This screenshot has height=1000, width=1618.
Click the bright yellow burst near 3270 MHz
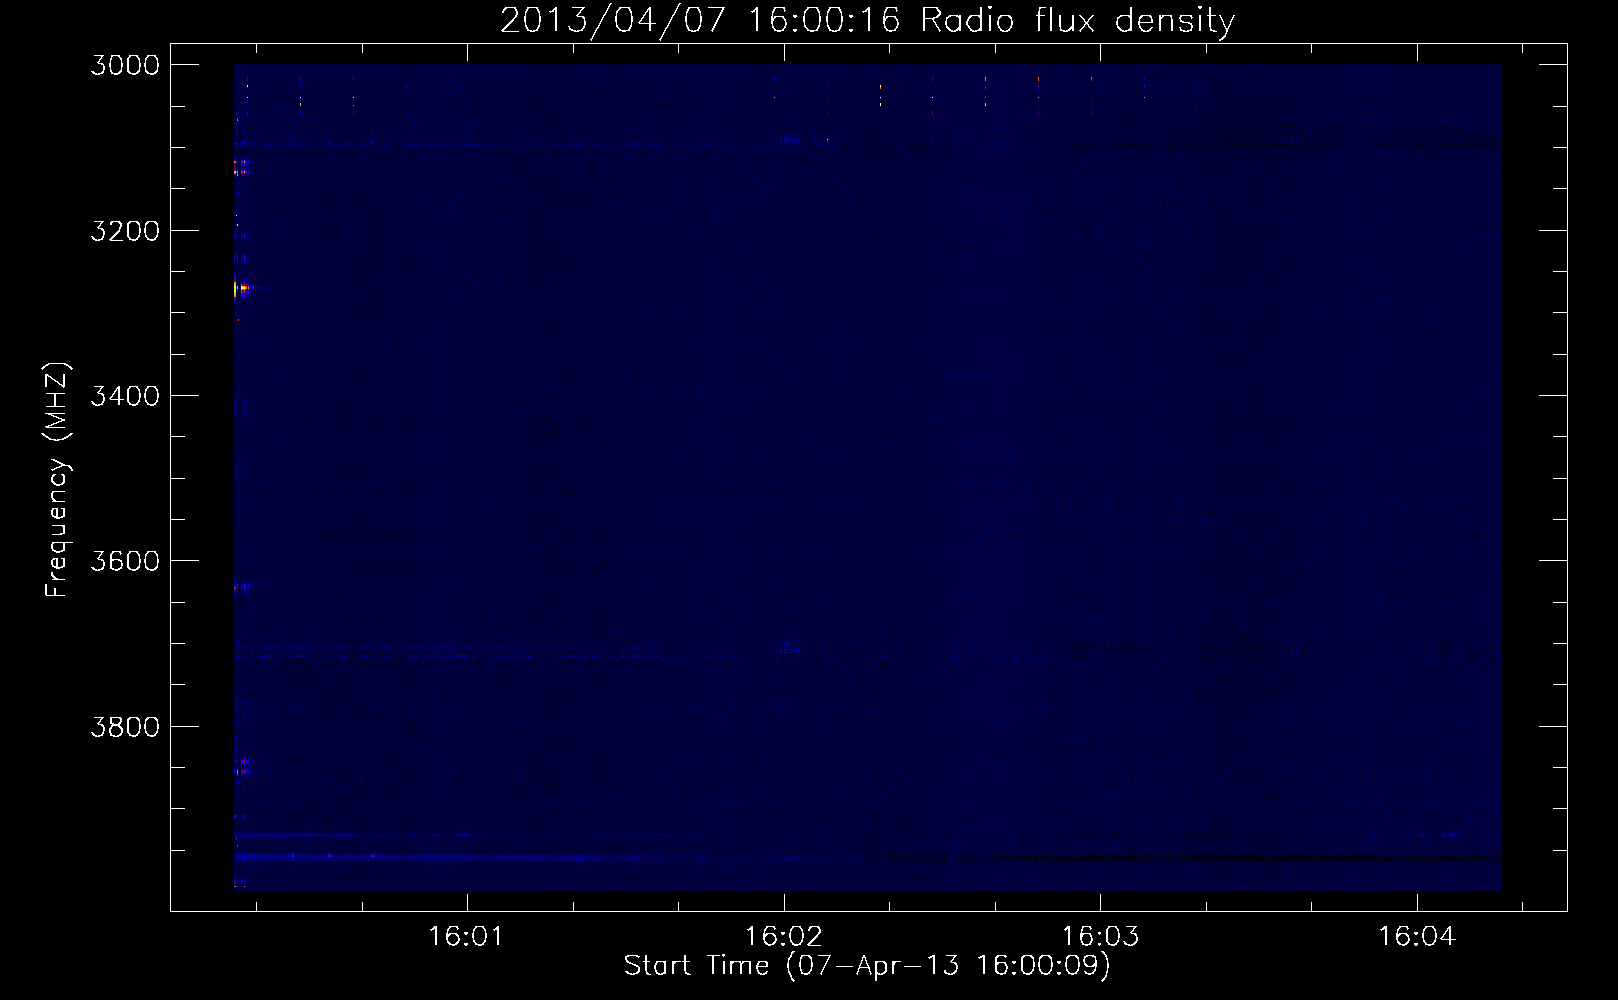[x=241, y=289]
